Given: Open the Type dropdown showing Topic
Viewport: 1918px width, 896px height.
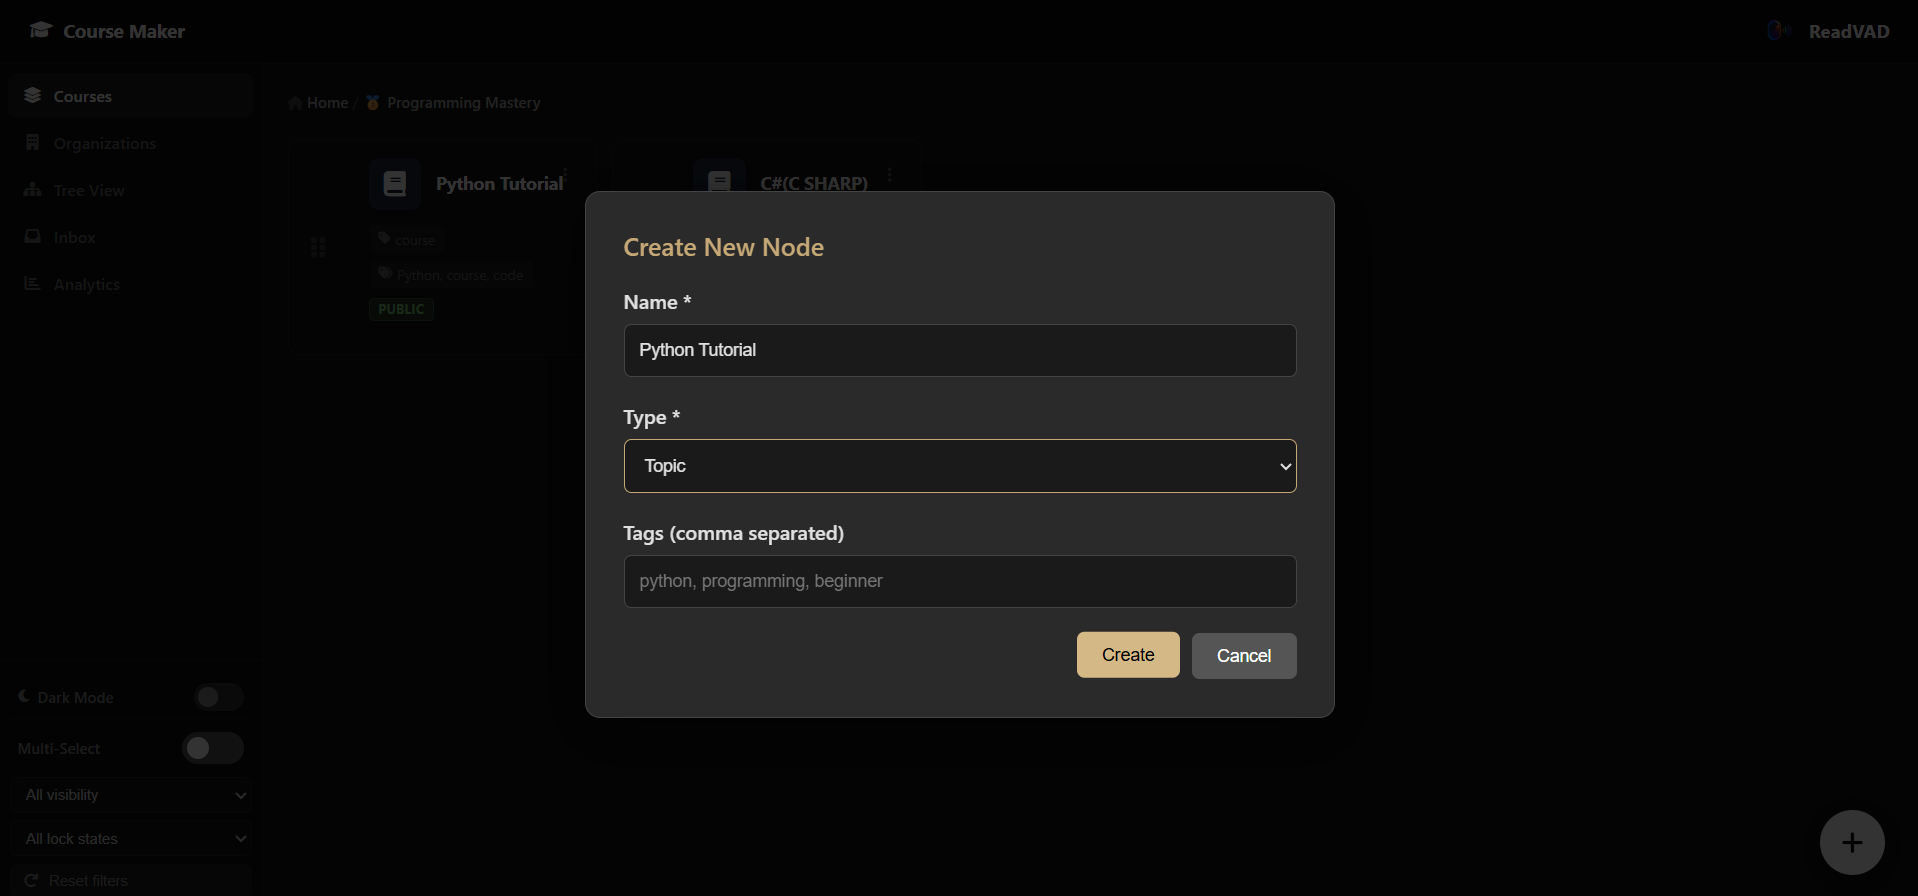Looking at the screenshot, I should click(x=960, y=466).
